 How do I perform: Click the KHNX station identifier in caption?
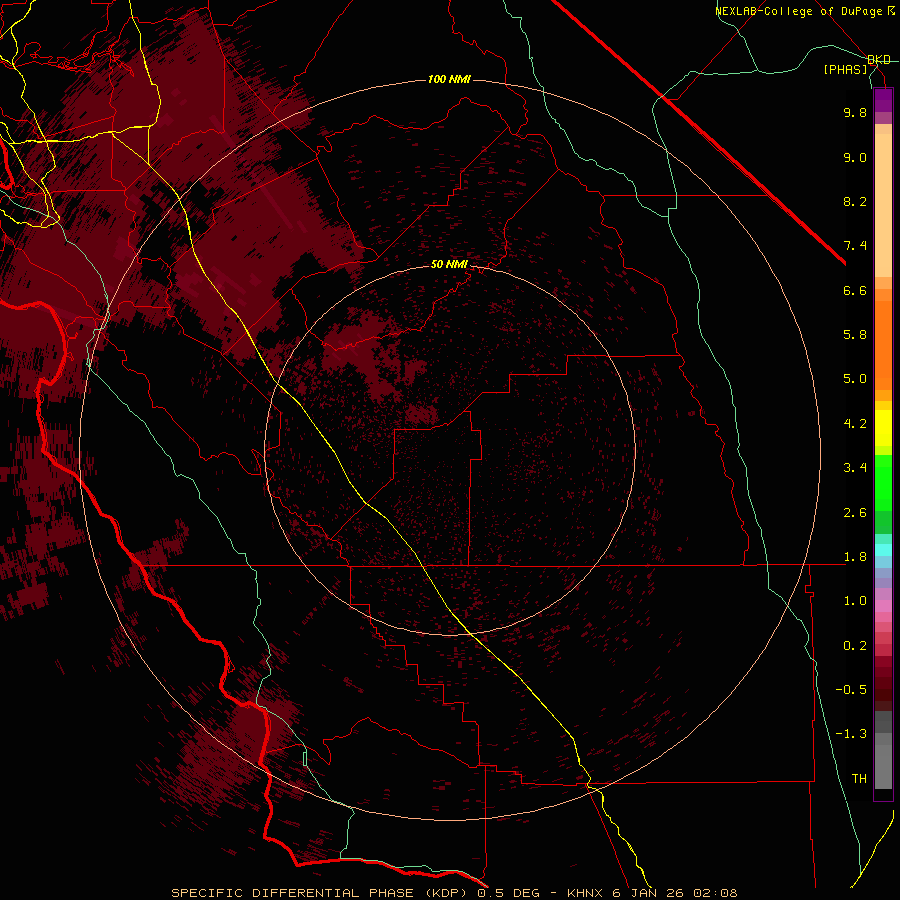585,893
